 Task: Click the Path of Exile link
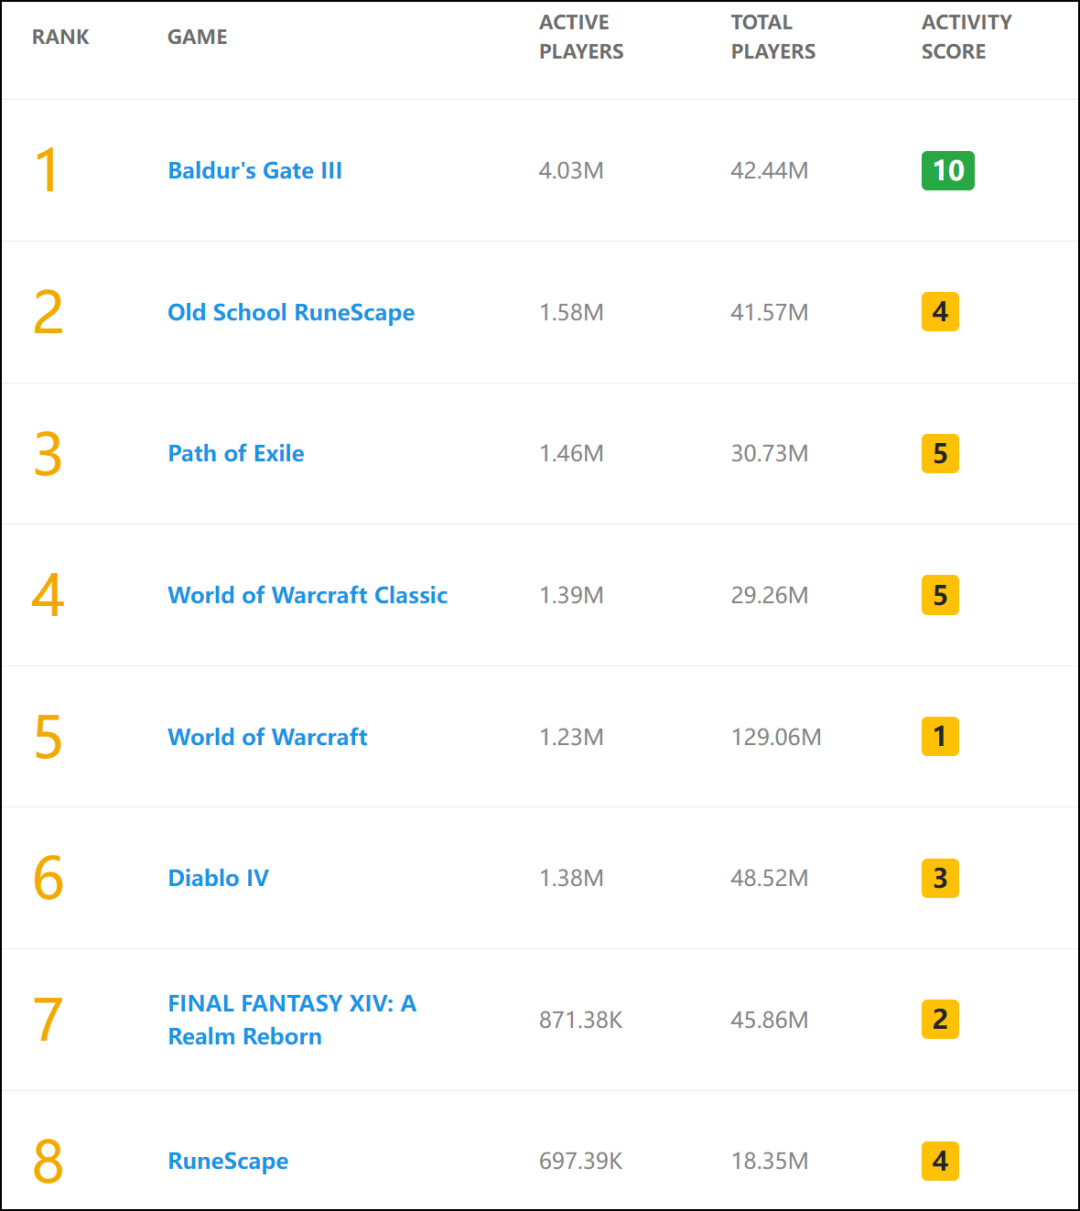pos(236,454)
